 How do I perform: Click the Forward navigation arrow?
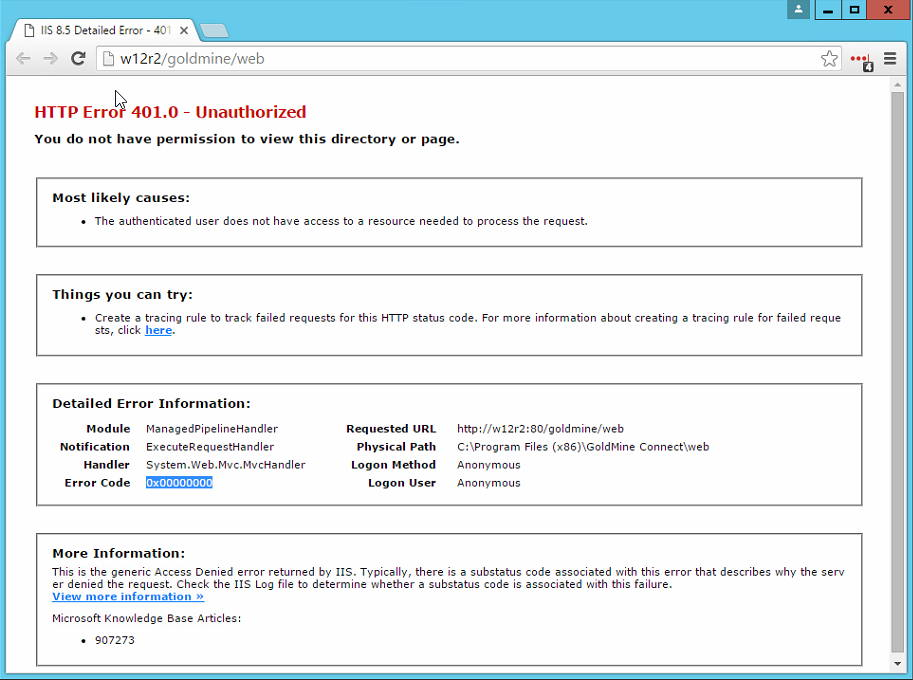(50, 59)
